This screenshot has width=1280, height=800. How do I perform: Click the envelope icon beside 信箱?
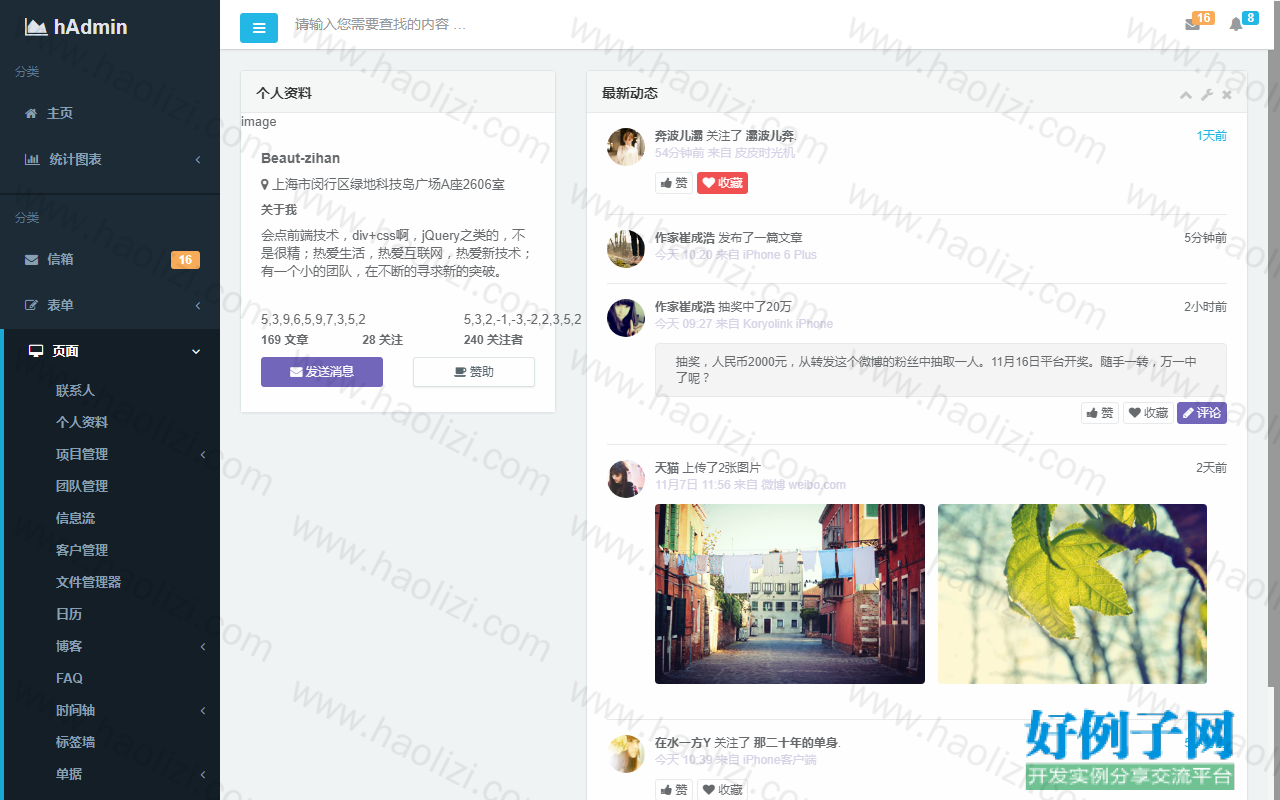[x=31, y=260]
